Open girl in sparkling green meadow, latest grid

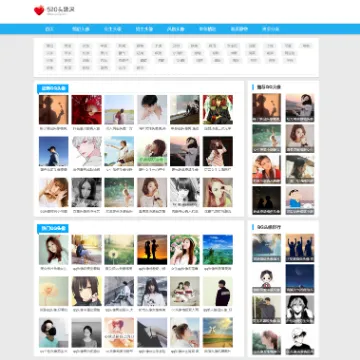coord(119,192)
